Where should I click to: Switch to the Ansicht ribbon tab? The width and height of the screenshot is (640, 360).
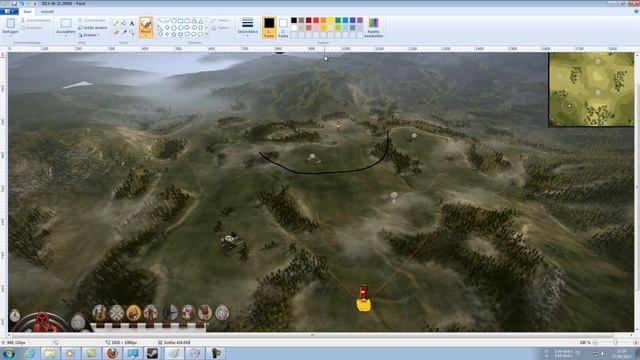click(x=47, y=11)
